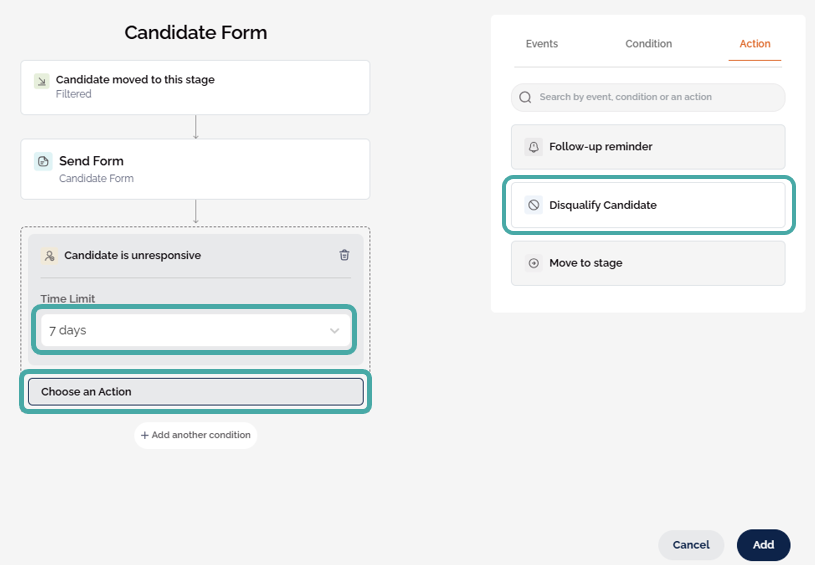815x565 pixels.
Task: Click the Send Form document icon
Action: click(43, 161)
